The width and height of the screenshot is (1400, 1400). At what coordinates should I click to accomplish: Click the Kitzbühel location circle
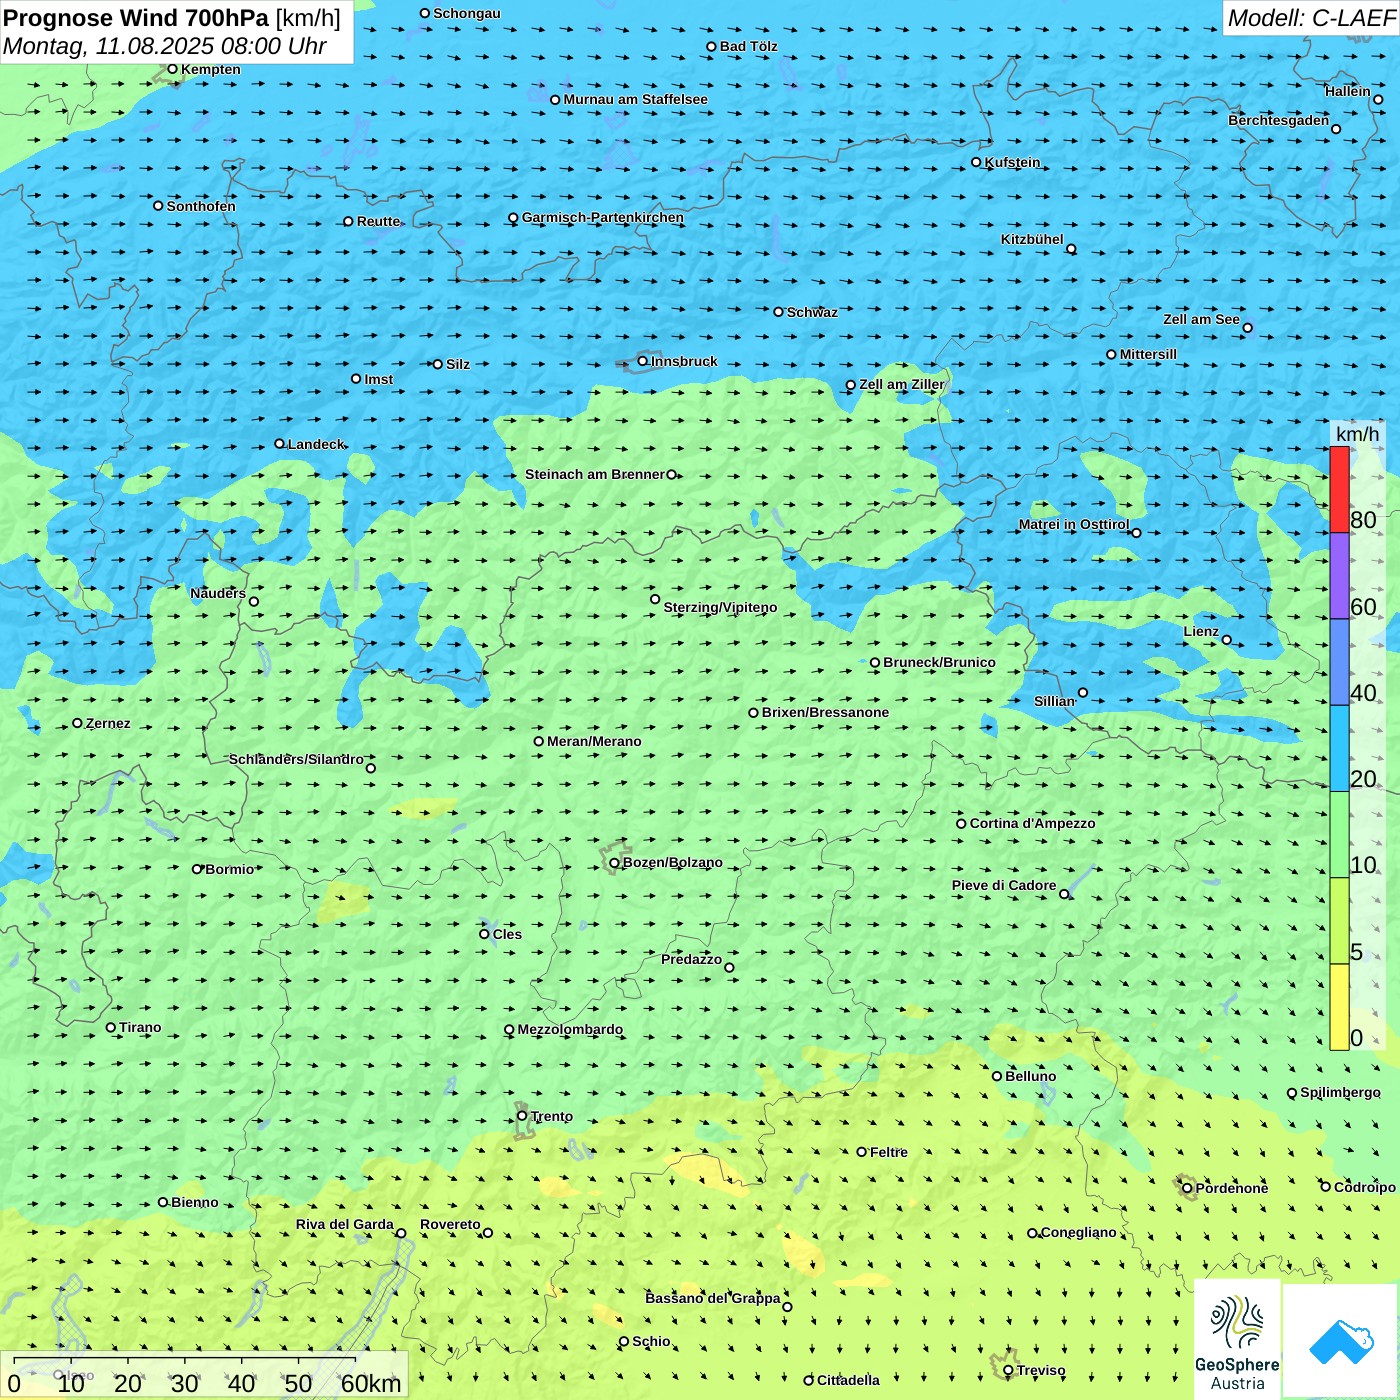[1071, 249]
